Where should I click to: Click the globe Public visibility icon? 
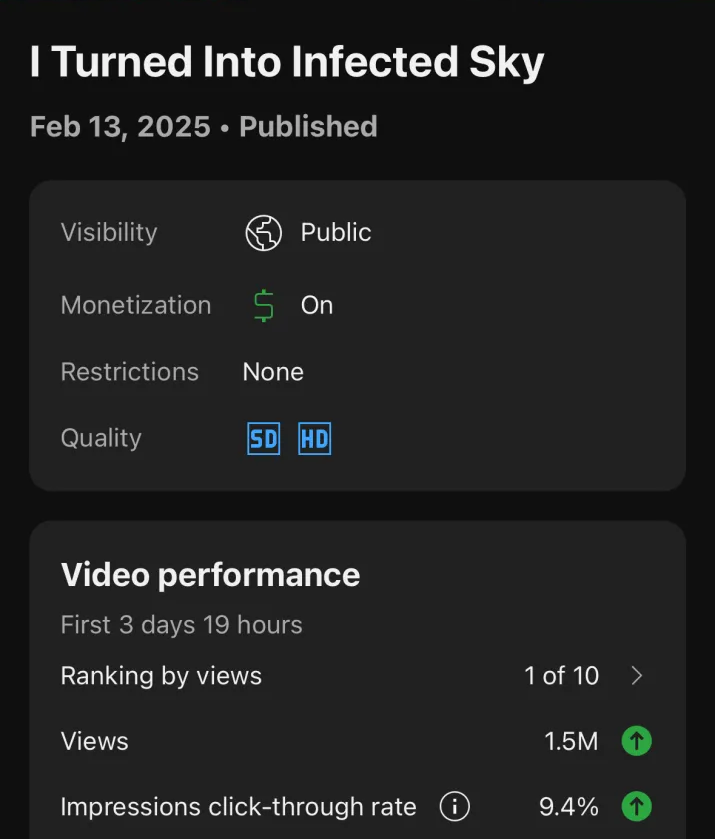[x=264, y=232]
